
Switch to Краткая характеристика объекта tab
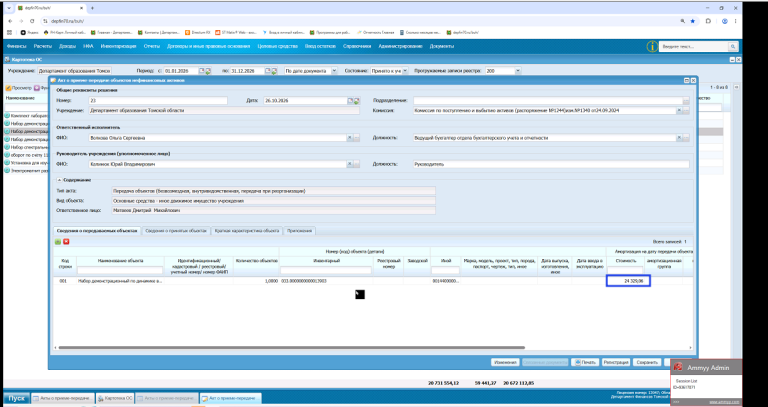click(247, 231)
